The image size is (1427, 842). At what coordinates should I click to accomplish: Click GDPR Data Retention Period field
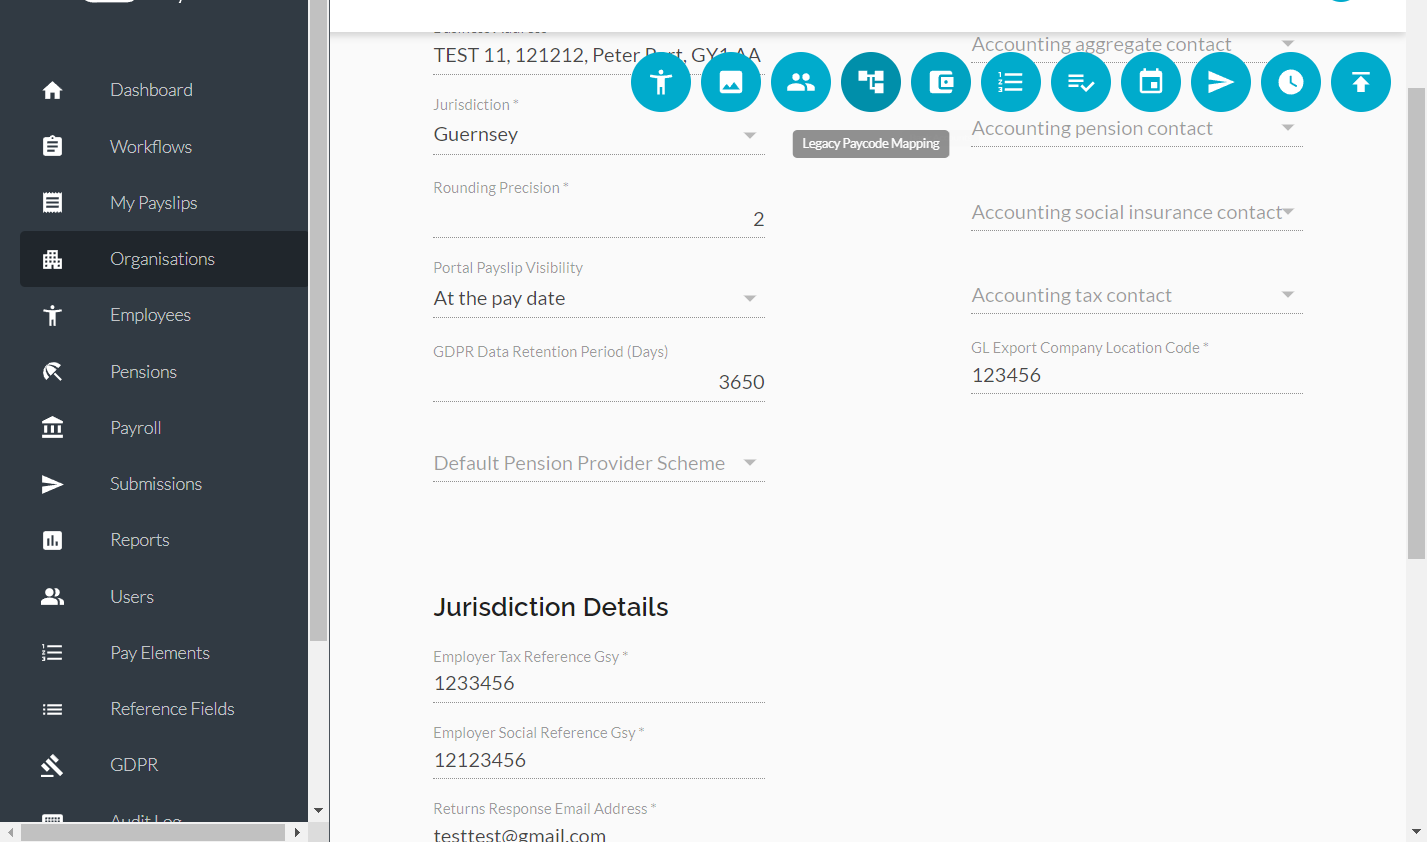(x=599, y=382)
